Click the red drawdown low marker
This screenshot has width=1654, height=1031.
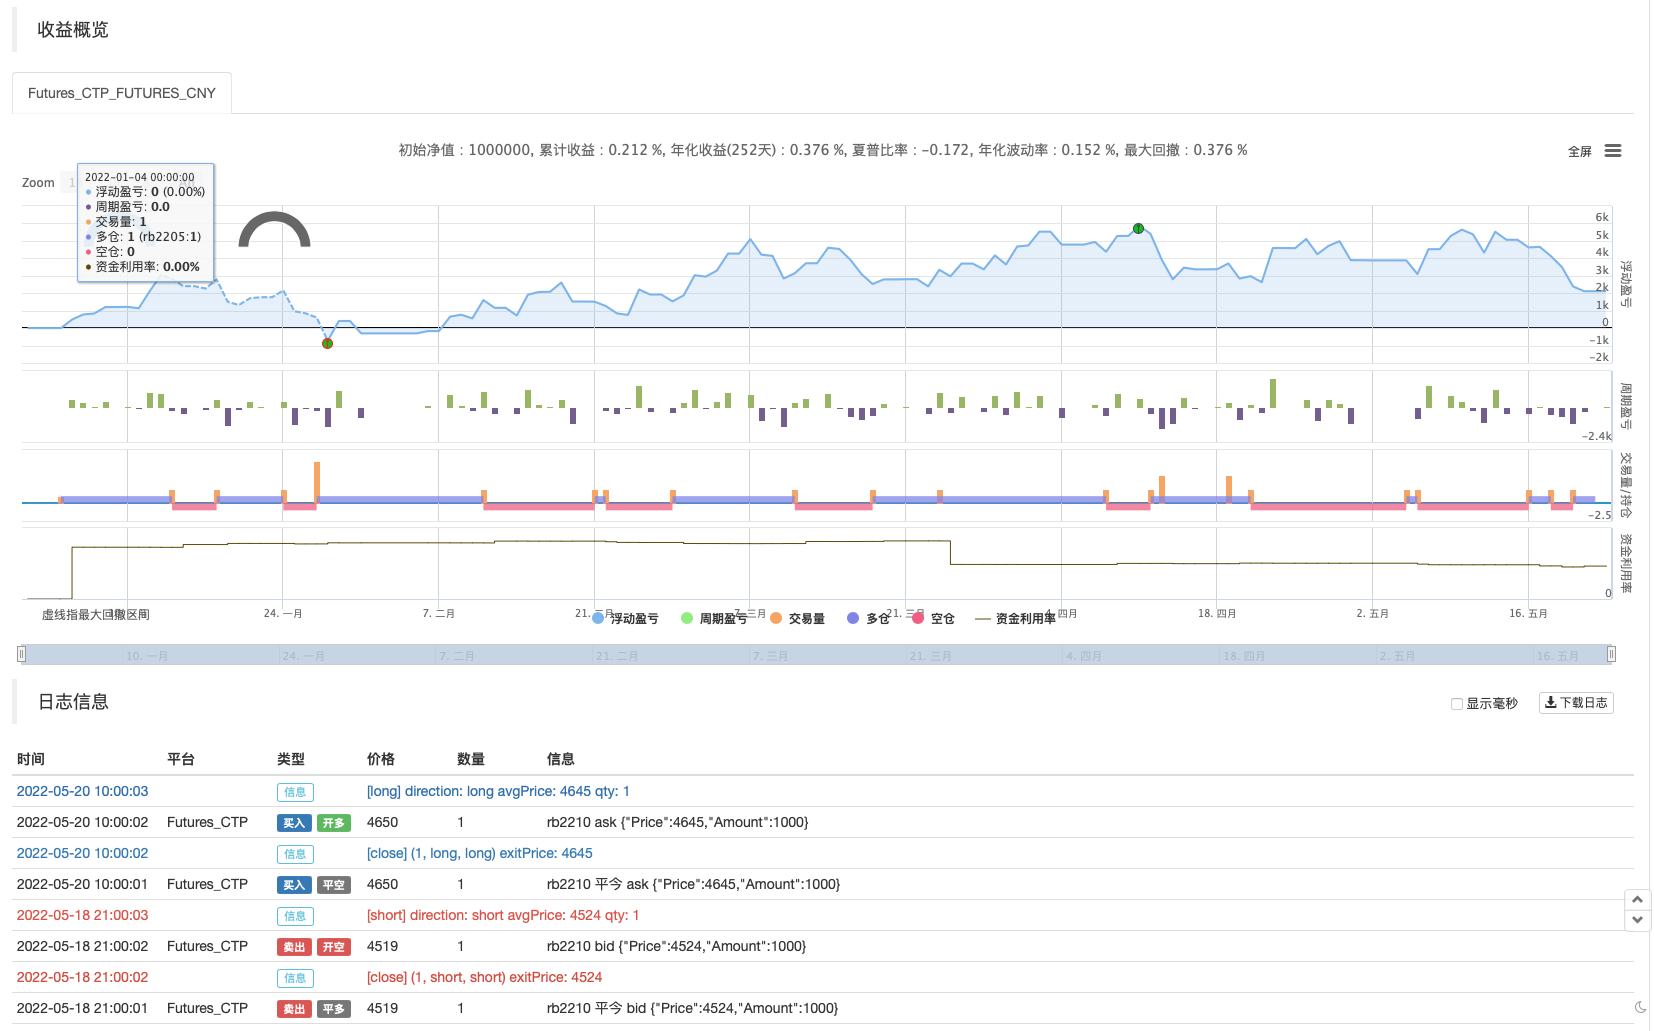pos(327,344)
